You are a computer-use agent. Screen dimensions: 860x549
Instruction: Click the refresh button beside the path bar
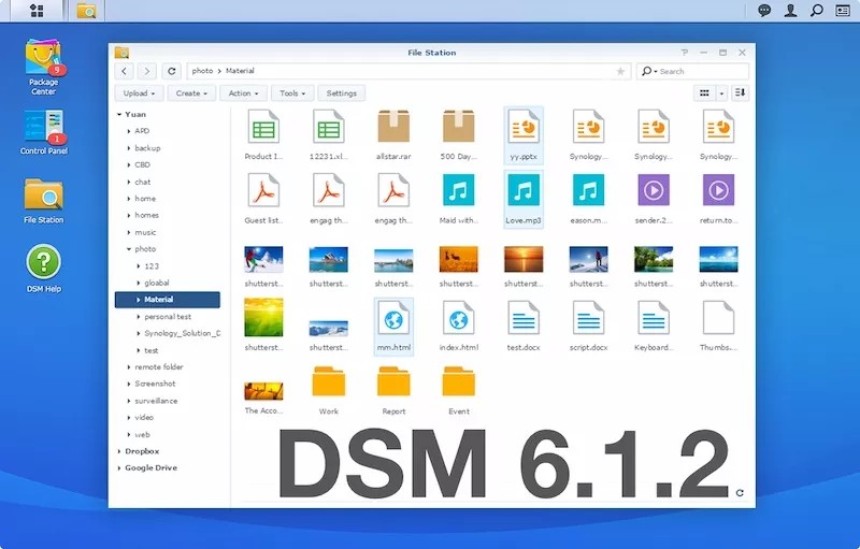(172, 71)
